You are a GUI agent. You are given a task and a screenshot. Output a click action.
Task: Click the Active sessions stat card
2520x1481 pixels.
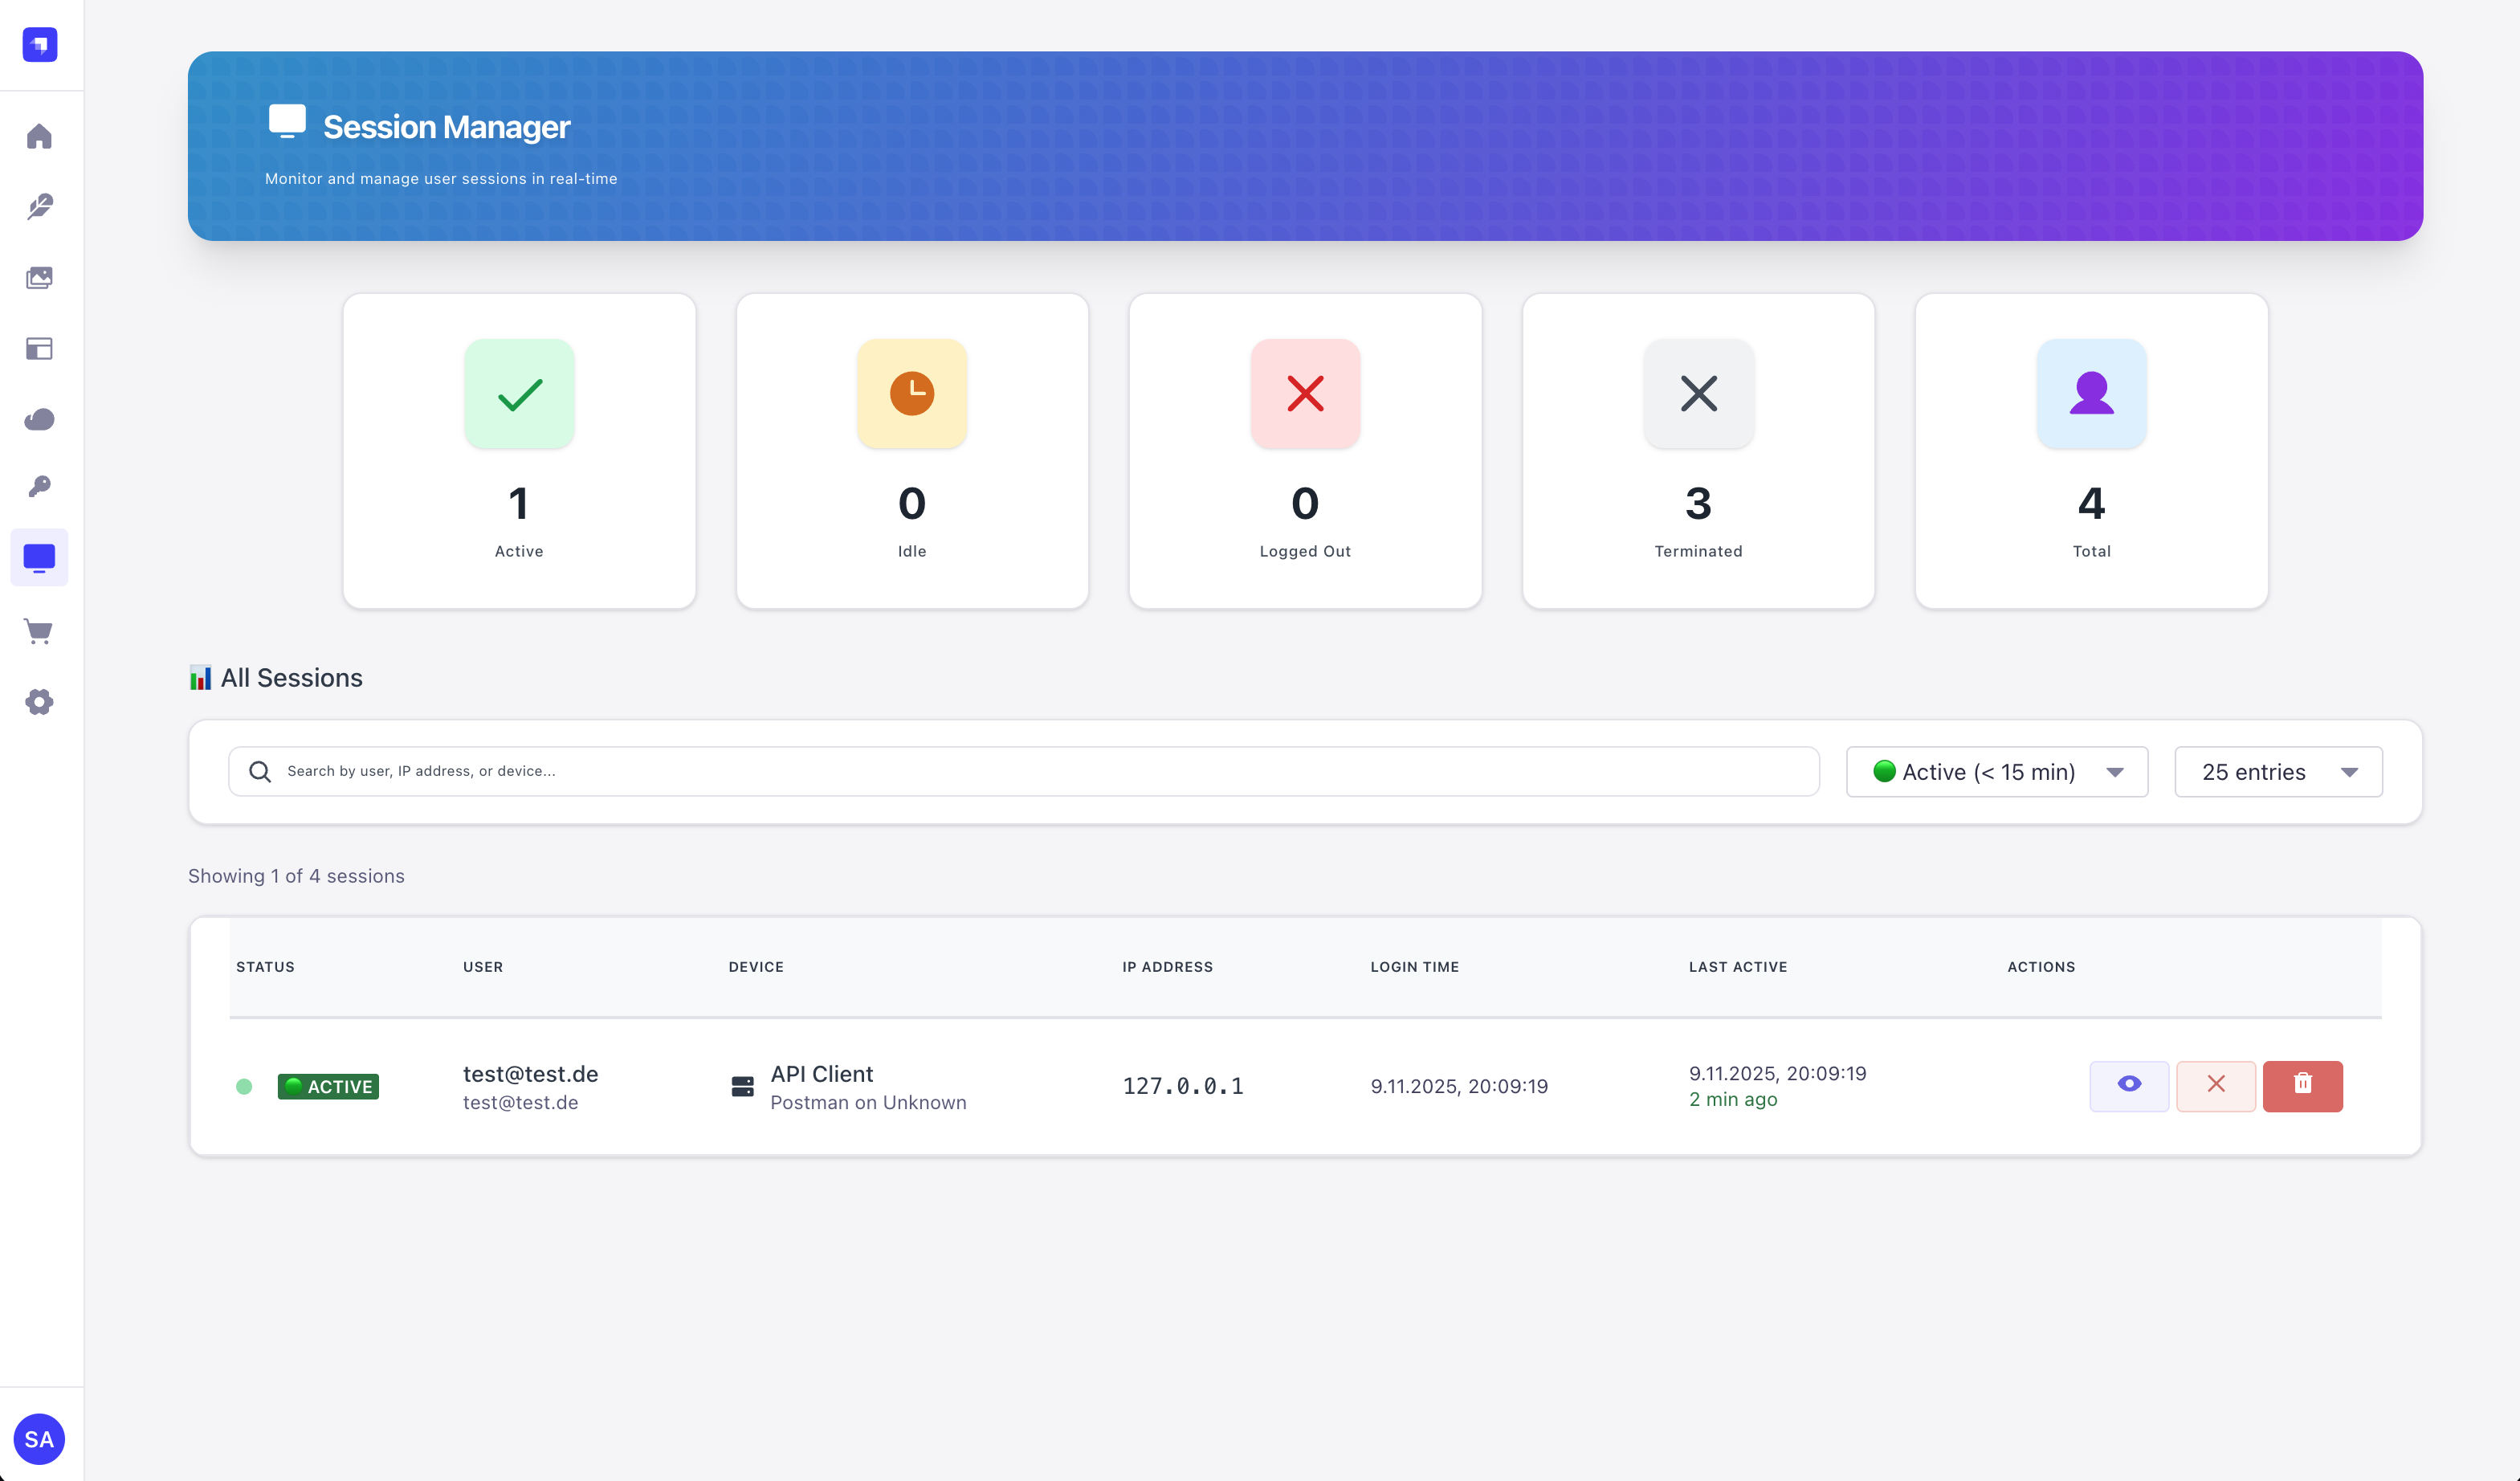[519, 451]
